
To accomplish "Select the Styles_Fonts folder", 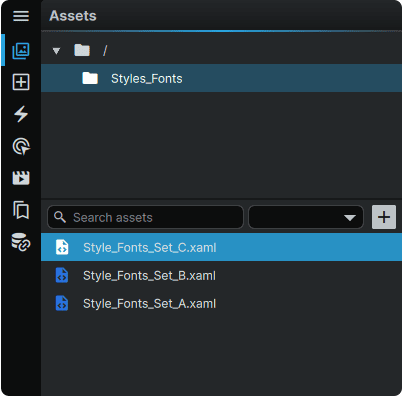I will coord(221,78).
